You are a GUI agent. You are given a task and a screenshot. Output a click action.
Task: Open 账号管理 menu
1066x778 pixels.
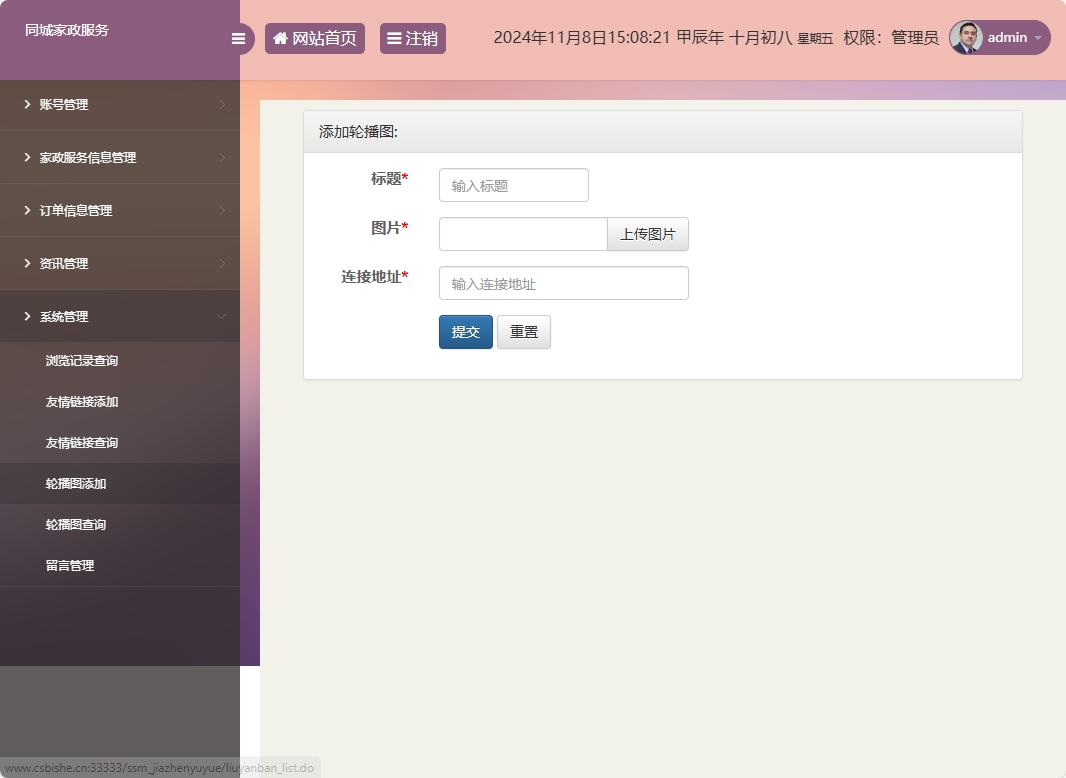[x=120, y=105]
